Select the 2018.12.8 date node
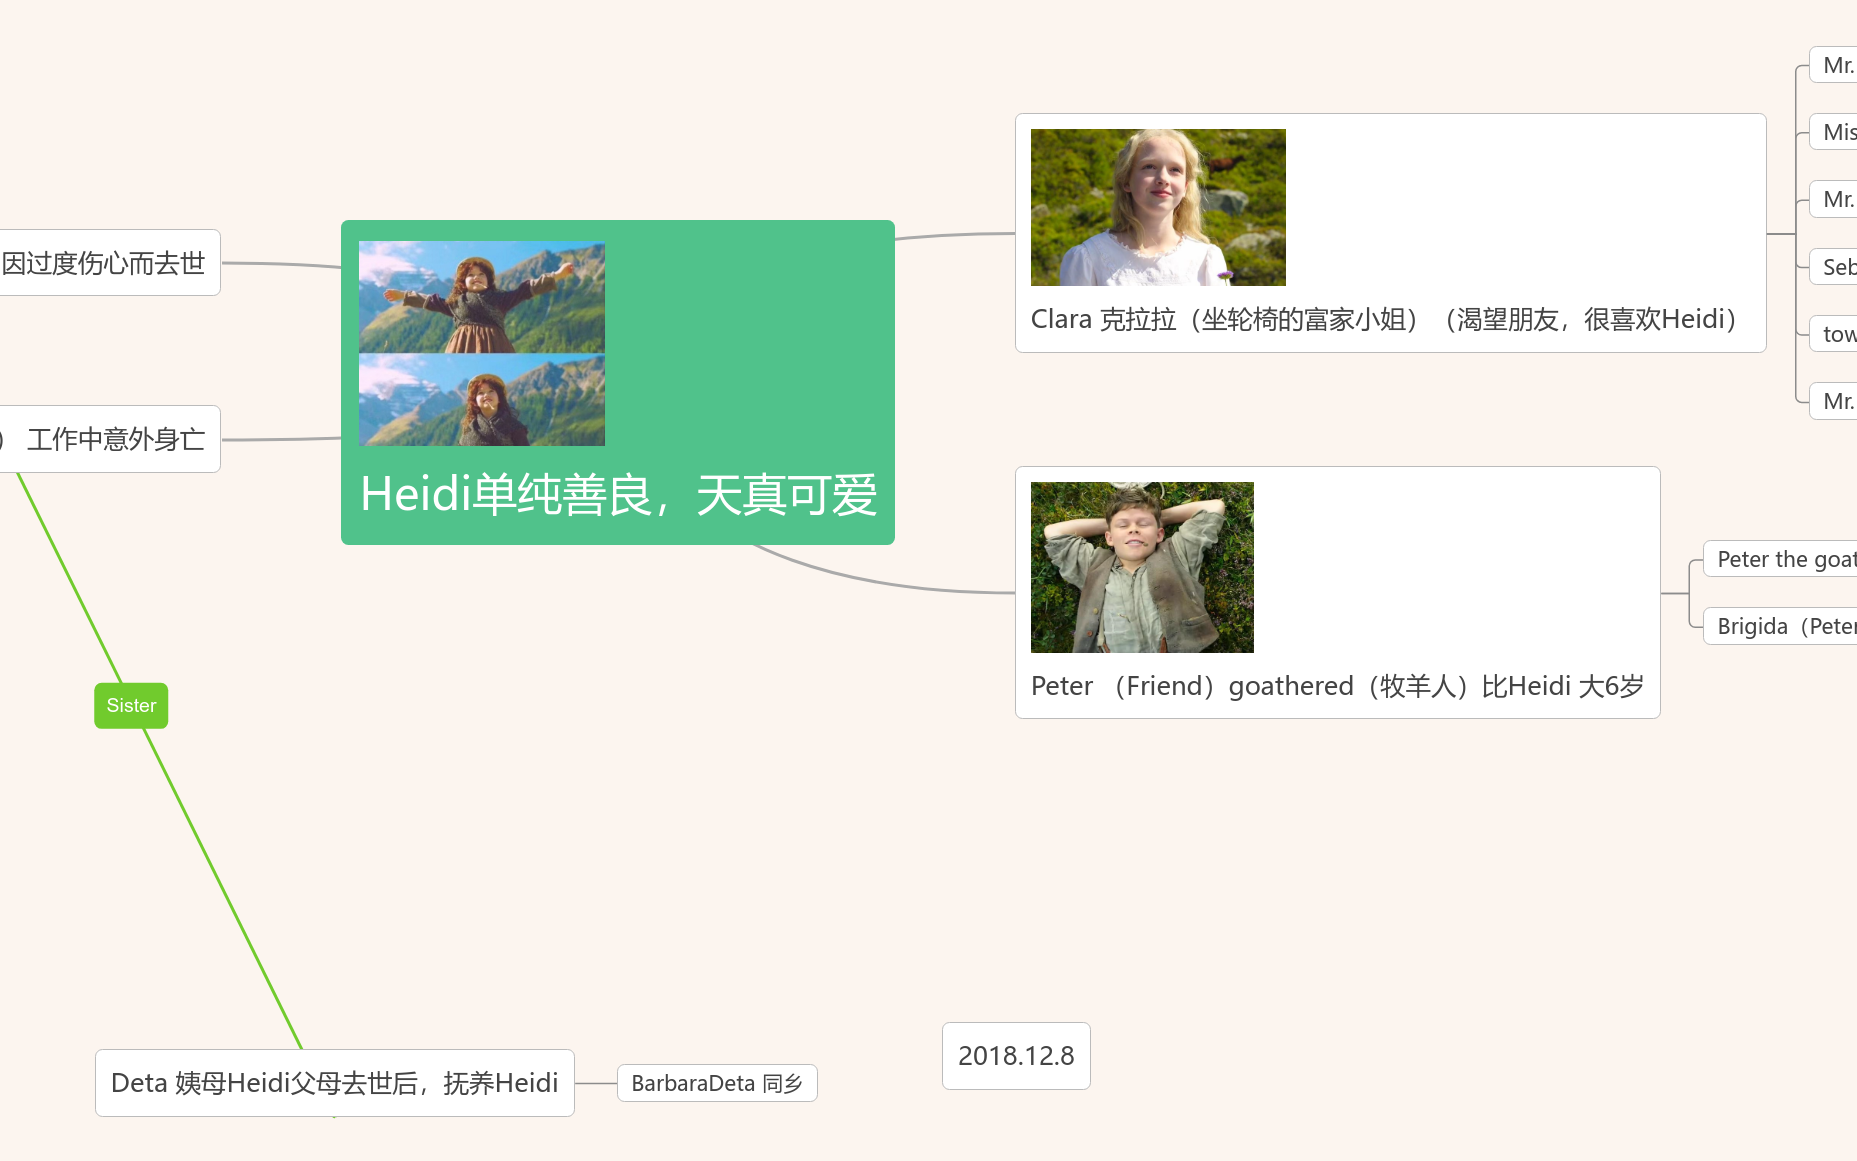The image size is (1857, 1161). point(1016,1055)
